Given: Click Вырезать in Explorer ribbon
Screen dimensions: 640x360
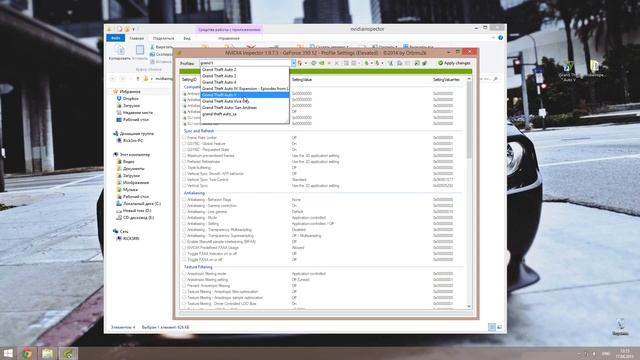Looking at the screenshot, I should [162, 47].
